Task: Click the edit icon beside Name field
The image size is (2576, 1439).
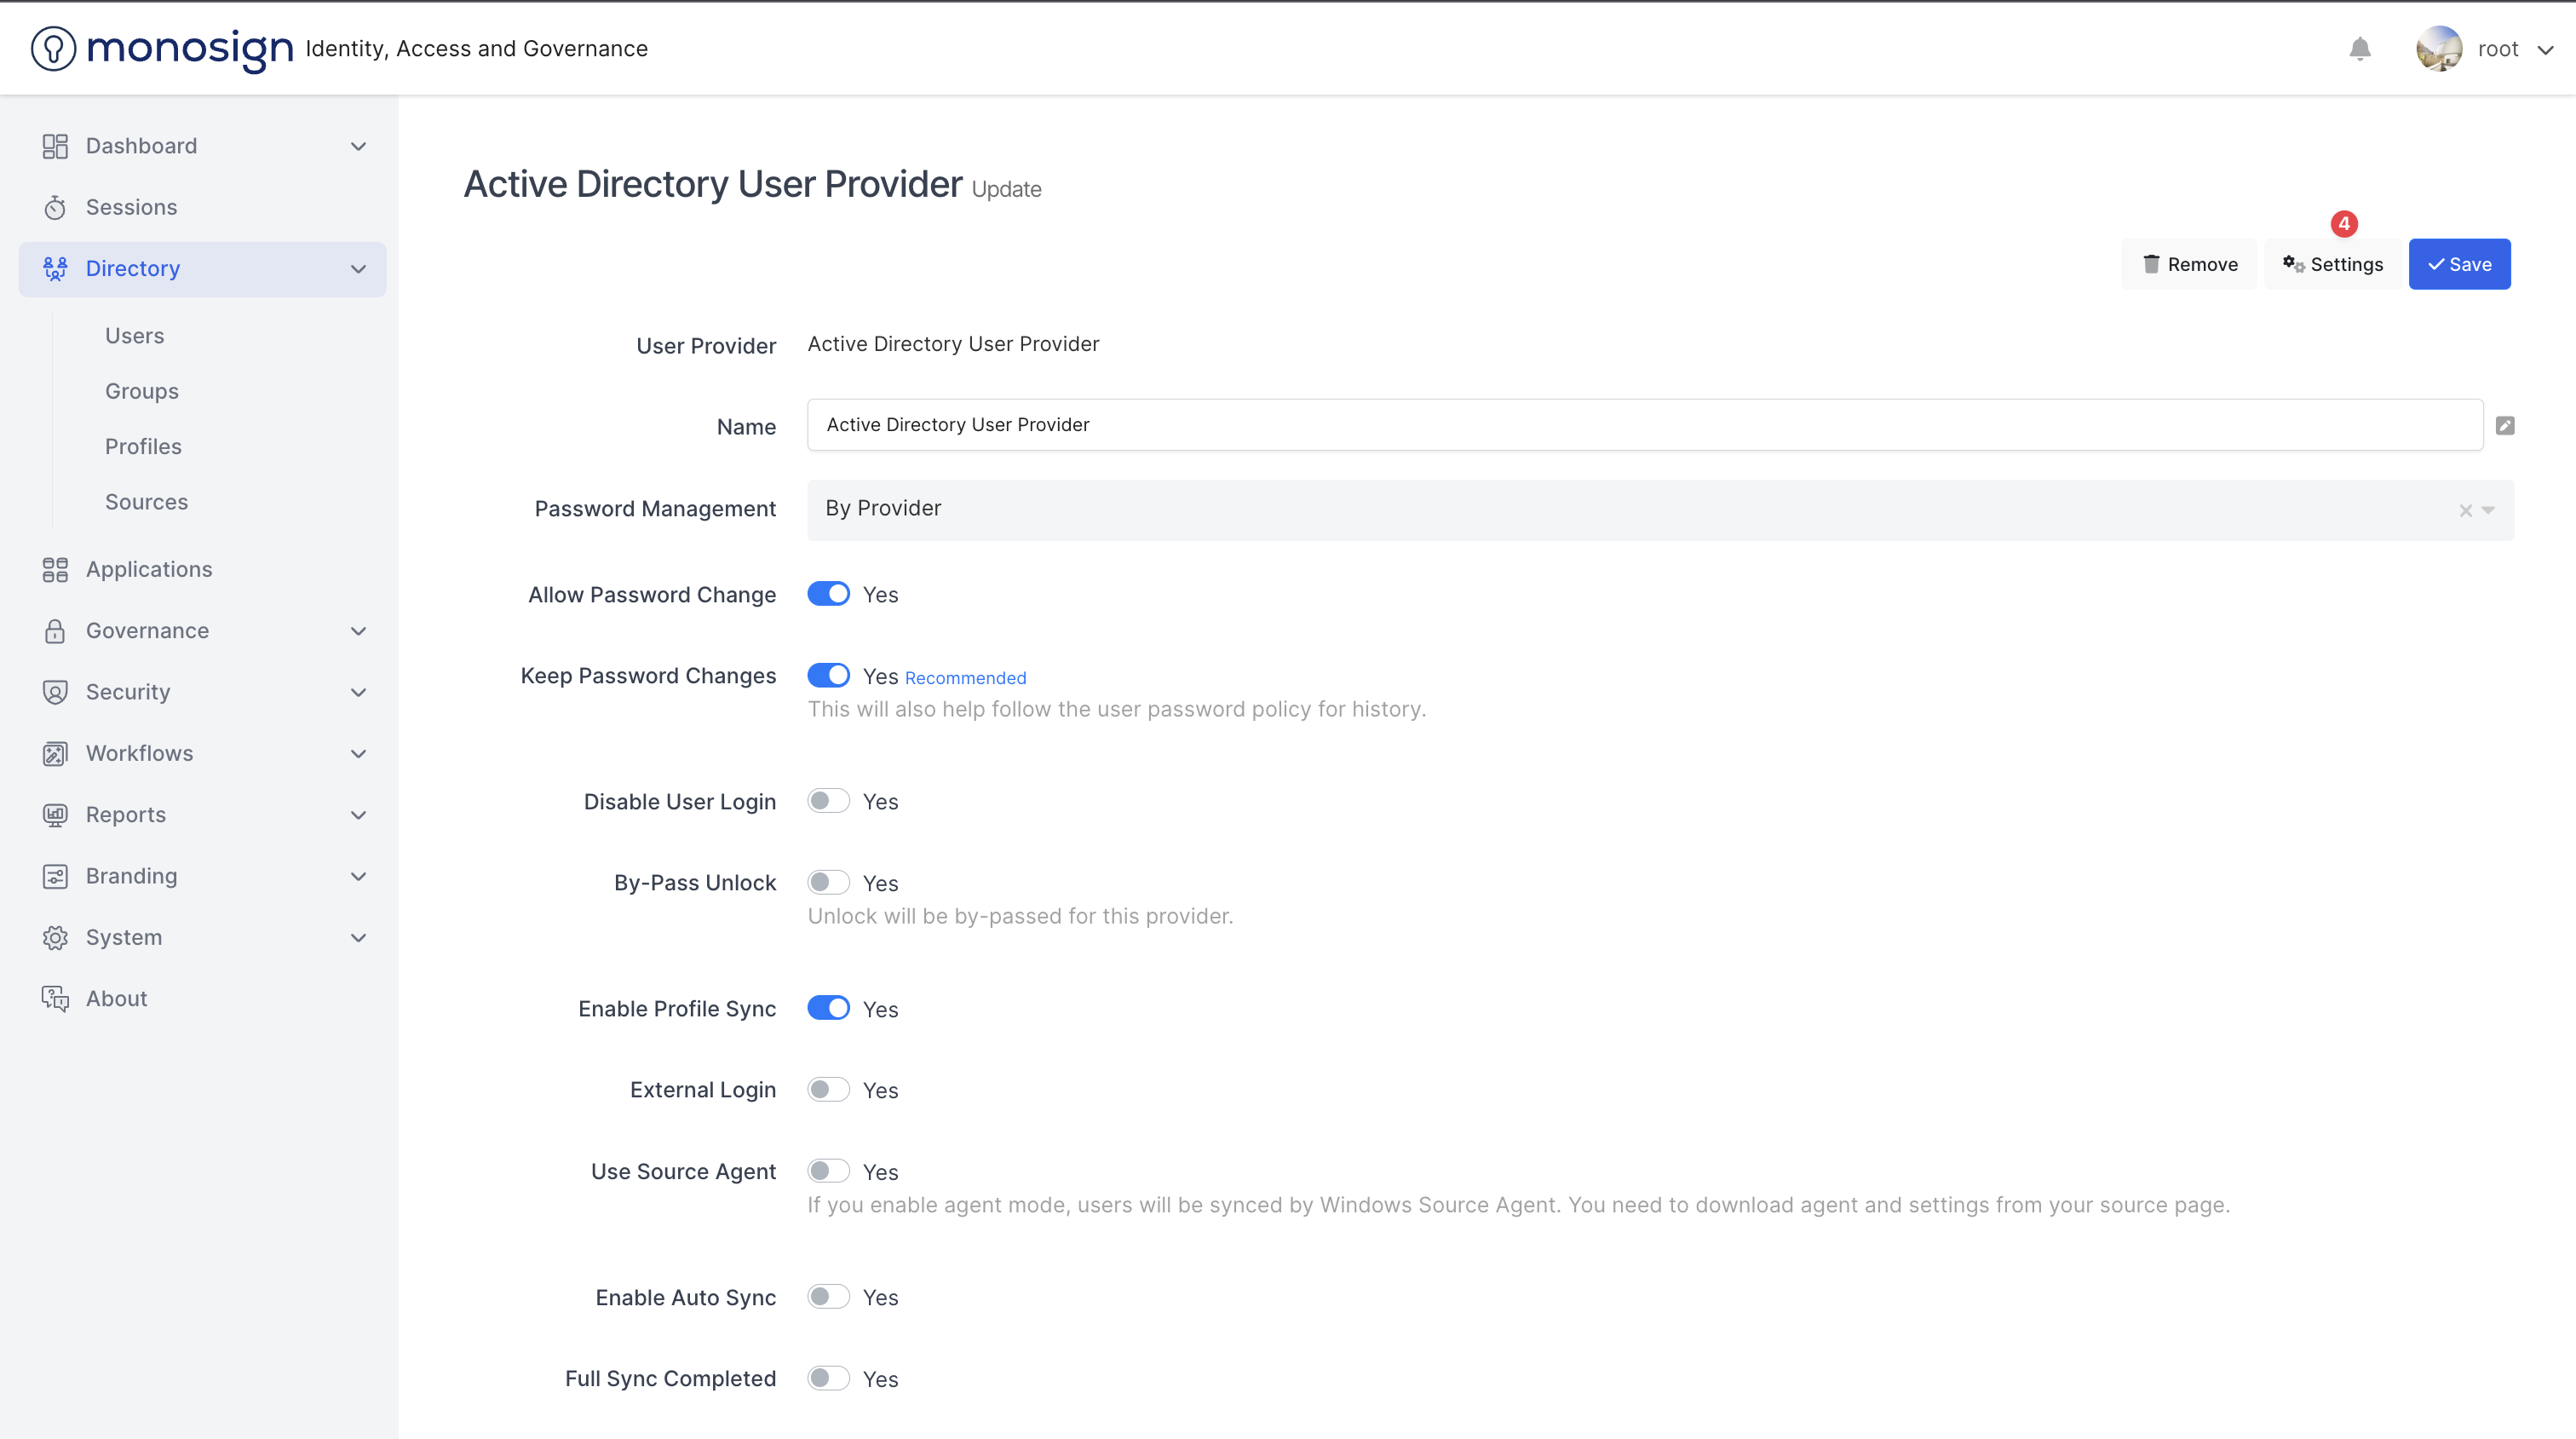Action: 2504,426
